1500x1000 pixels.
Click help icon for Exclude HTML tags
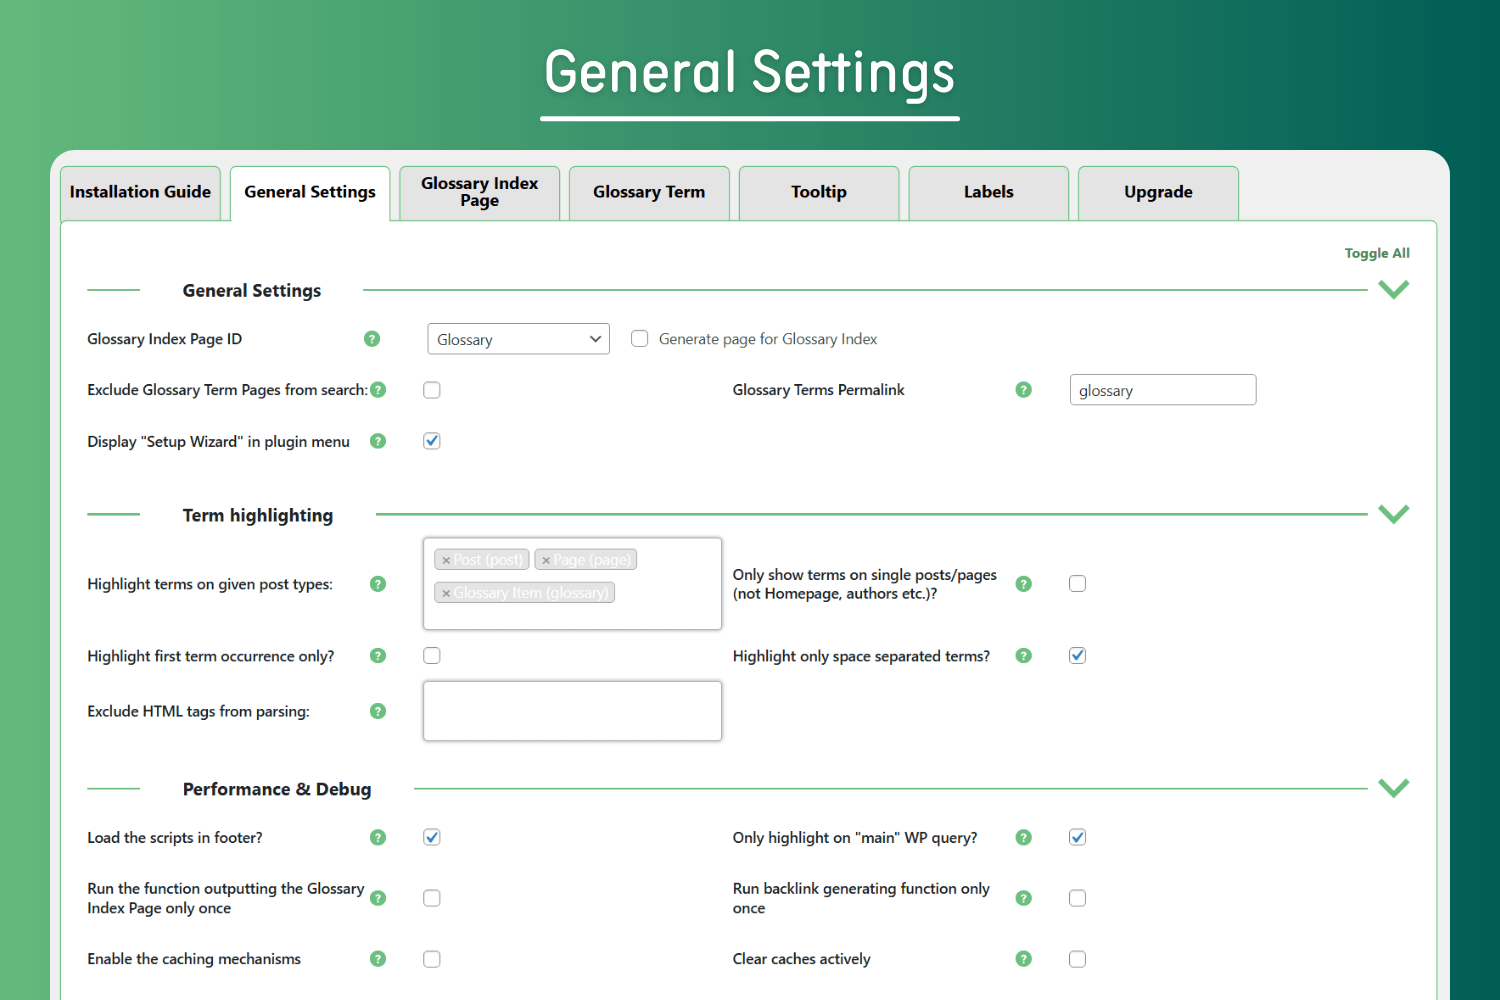click(378, 711)
